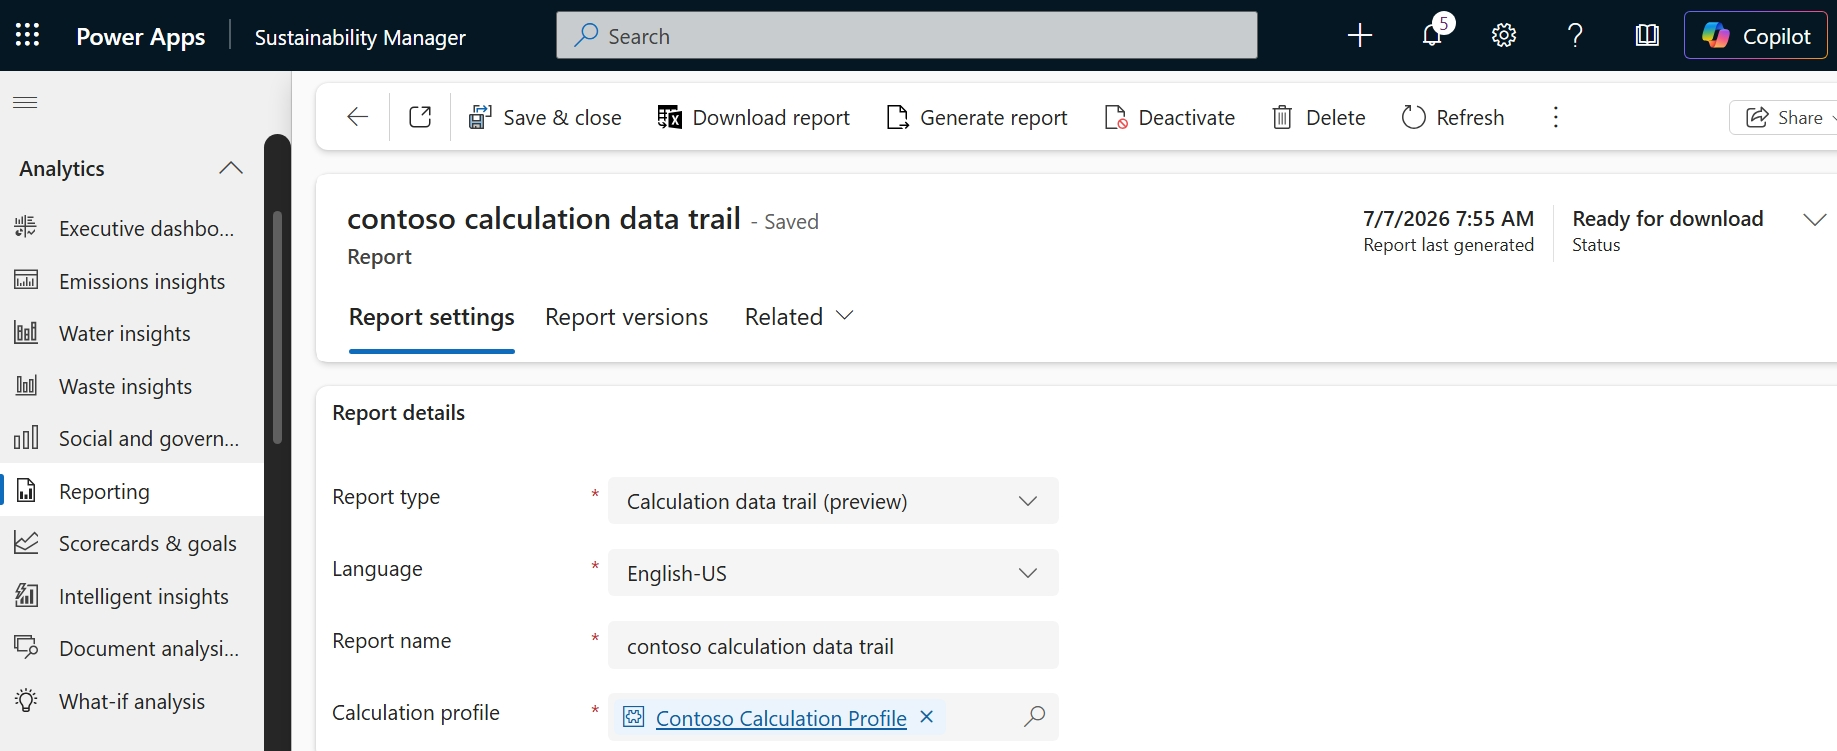Open the app launcher waffle menu
The image size is (1837, 751).
pyautogui.click(x=27, y=36)
